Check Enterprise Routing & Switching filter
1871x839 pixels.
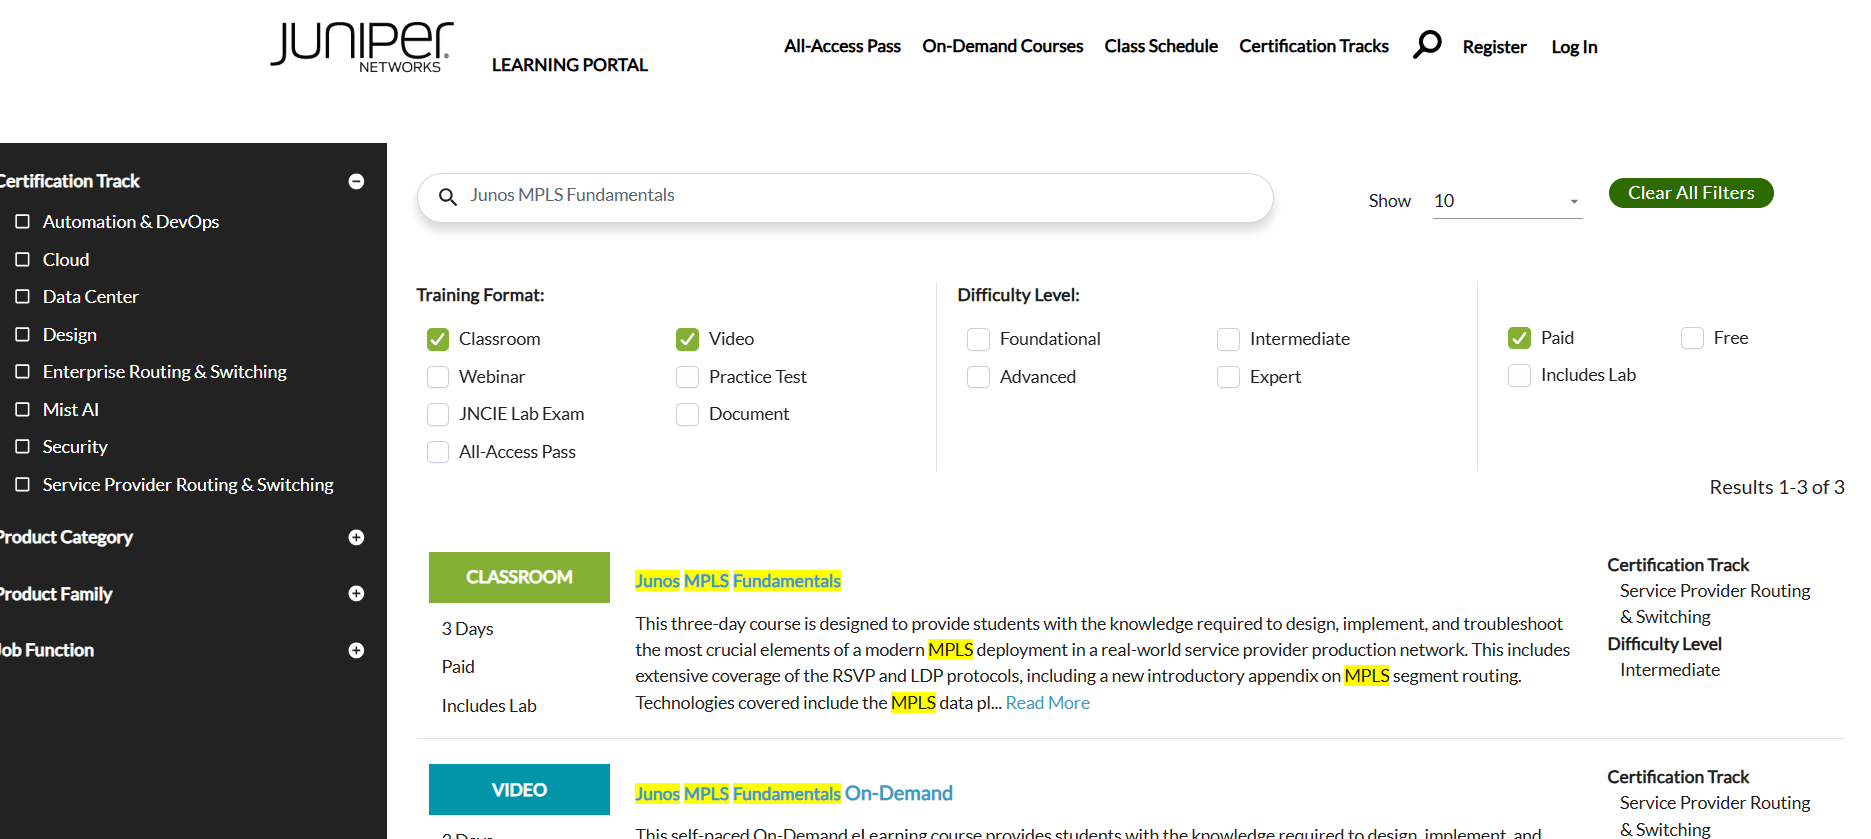[23, 371]
